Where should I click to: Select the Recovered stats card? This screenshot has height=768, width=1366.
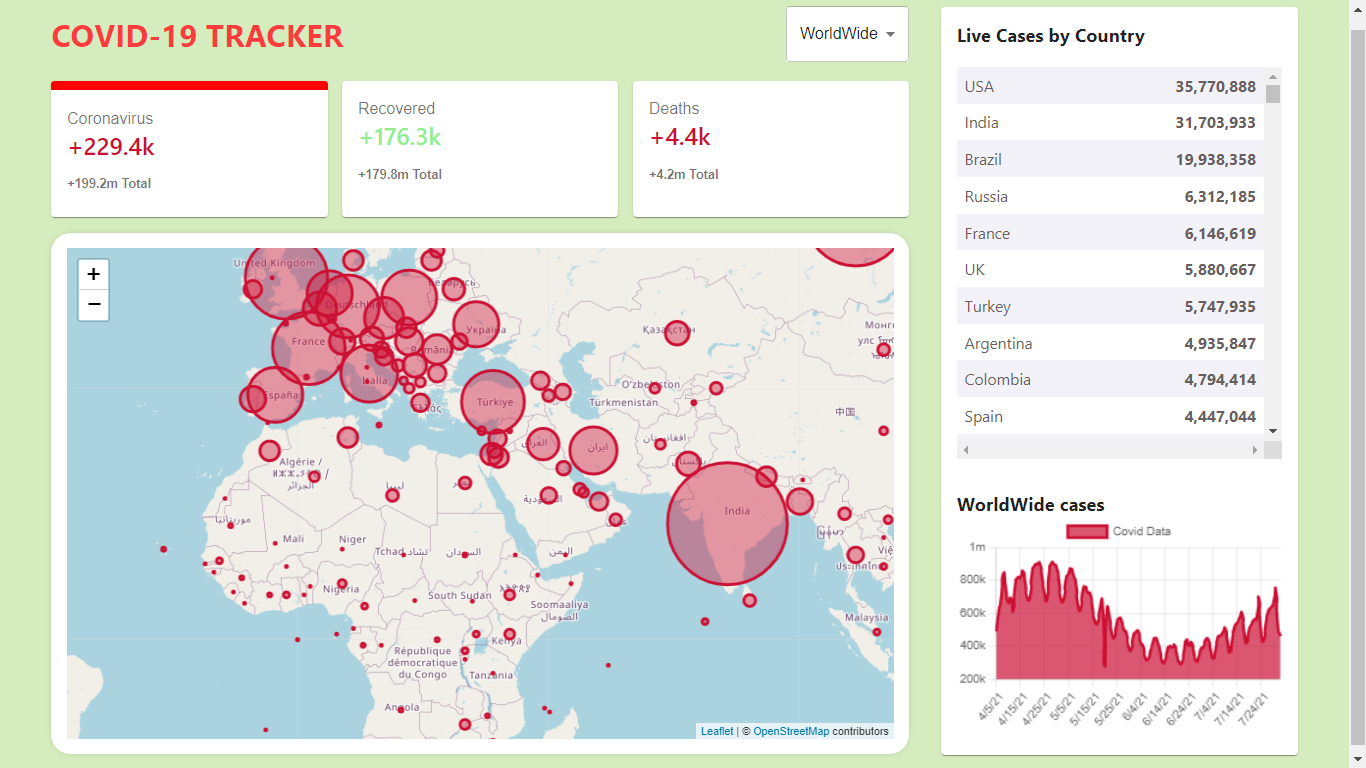click(480, 149)
